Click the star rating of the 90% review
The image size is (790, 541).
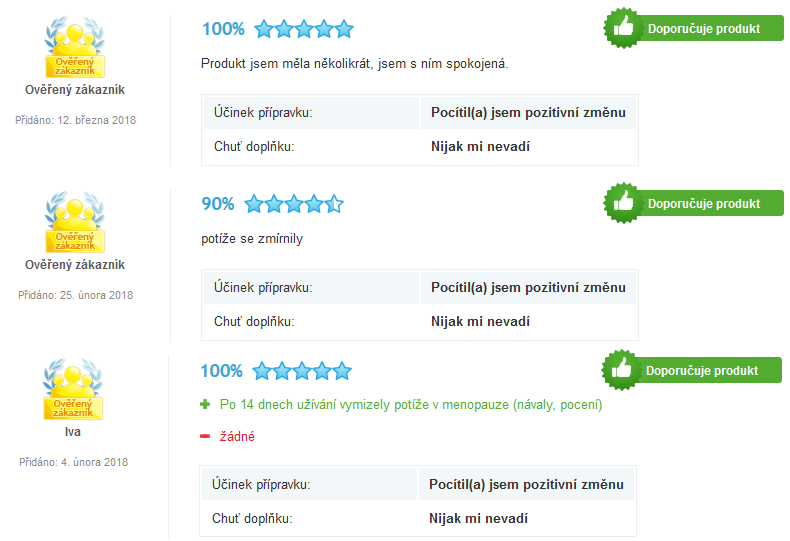(294, 204)
